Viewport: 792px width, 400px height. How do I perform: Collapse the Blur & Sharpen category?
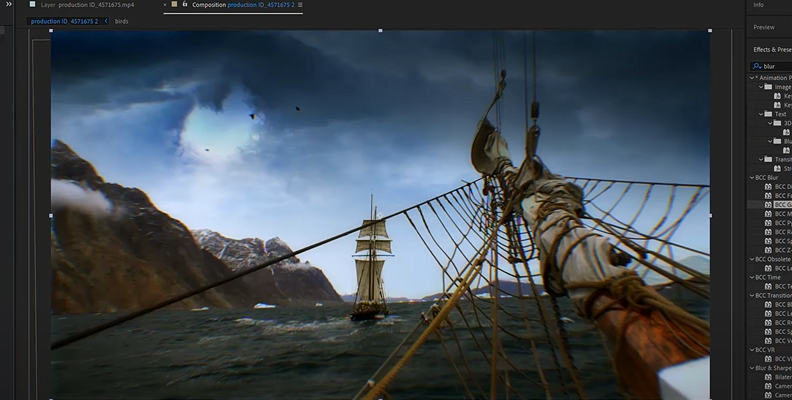point(752,368)
